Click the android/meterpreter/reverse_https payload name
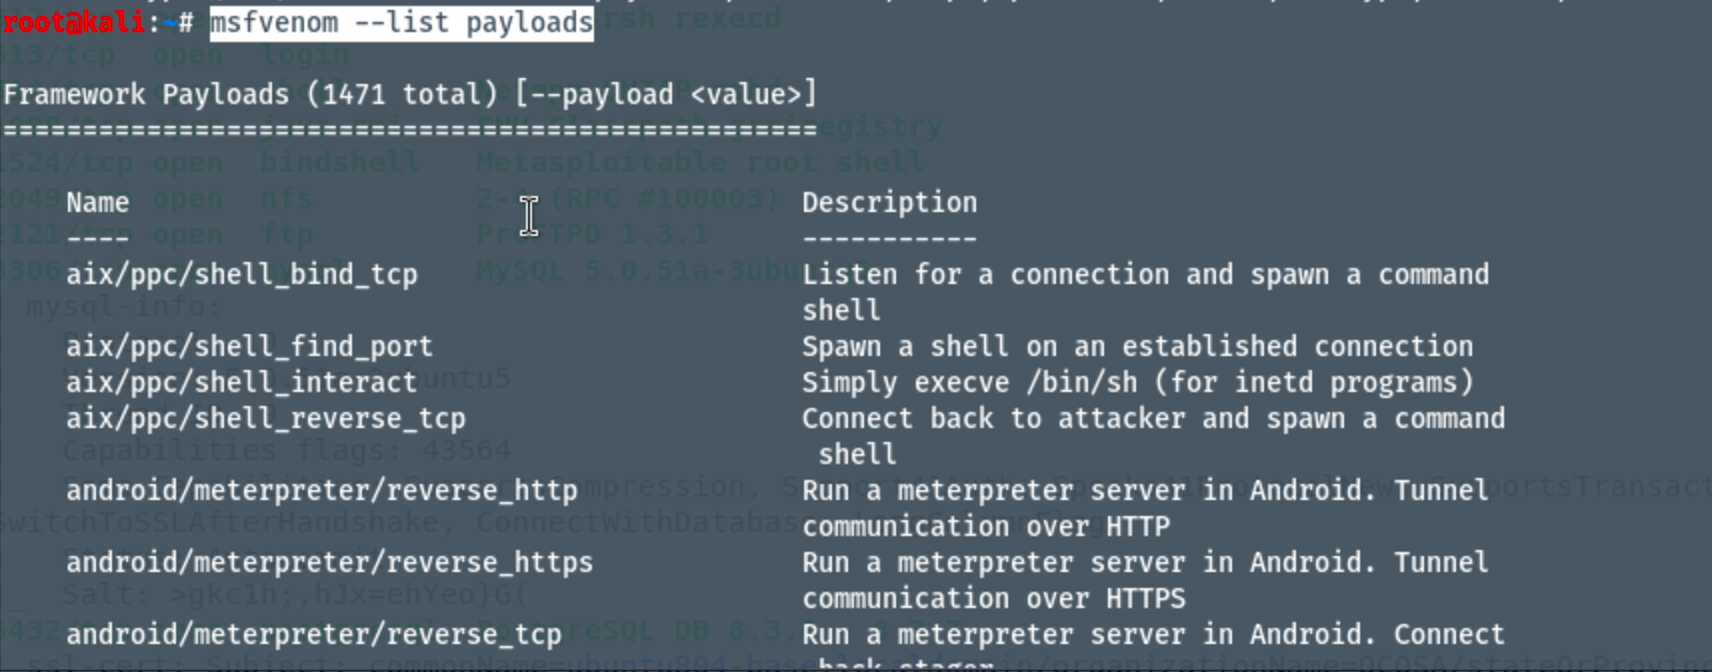The width and height of the screenshot is (1712, 672). 329,562
